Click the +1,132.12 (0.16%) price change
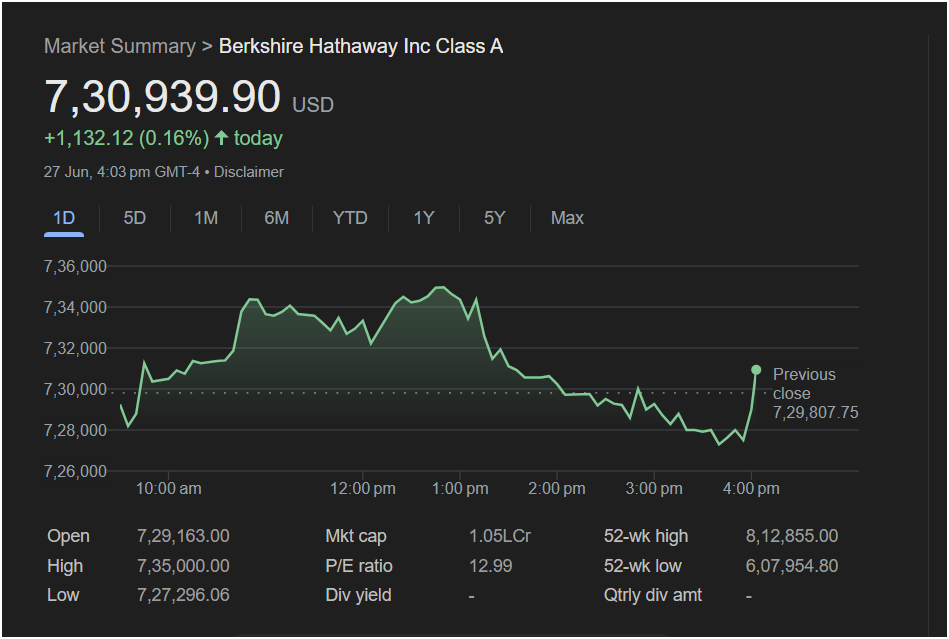949x639 pixels. 126,138
